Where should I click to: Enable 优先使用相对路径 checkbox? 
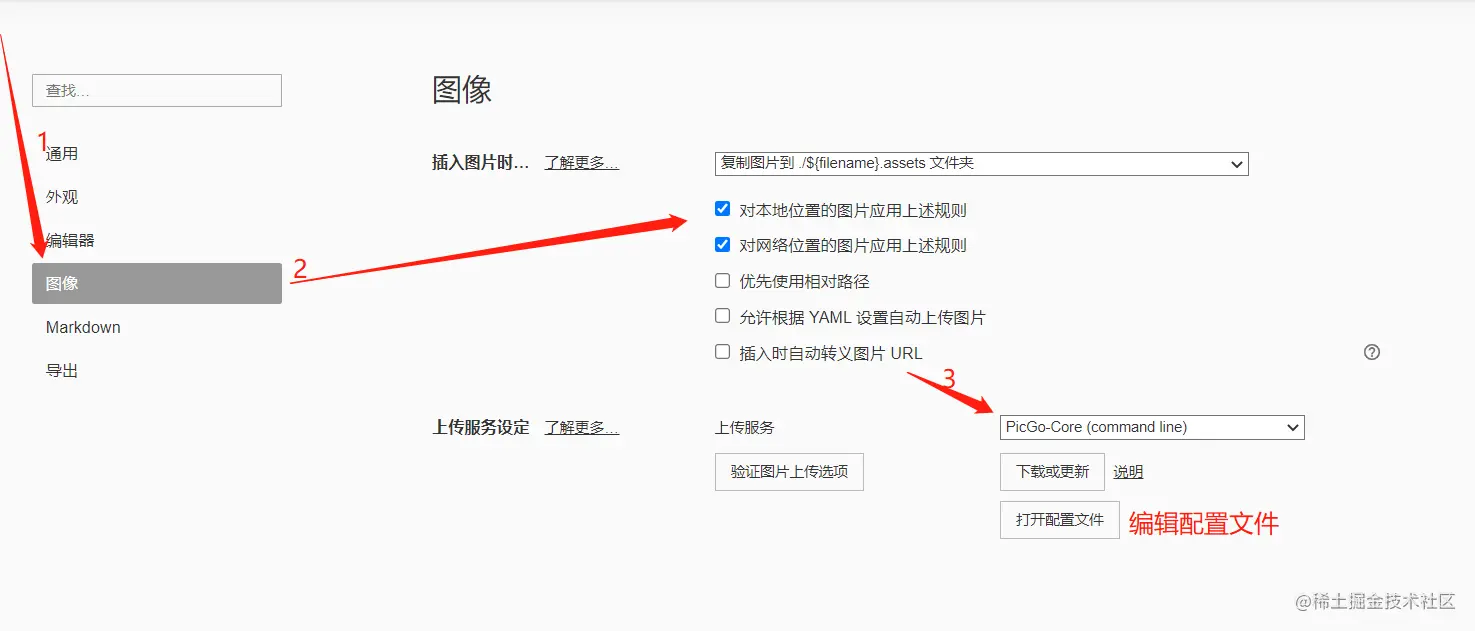[x=722, y=280]
